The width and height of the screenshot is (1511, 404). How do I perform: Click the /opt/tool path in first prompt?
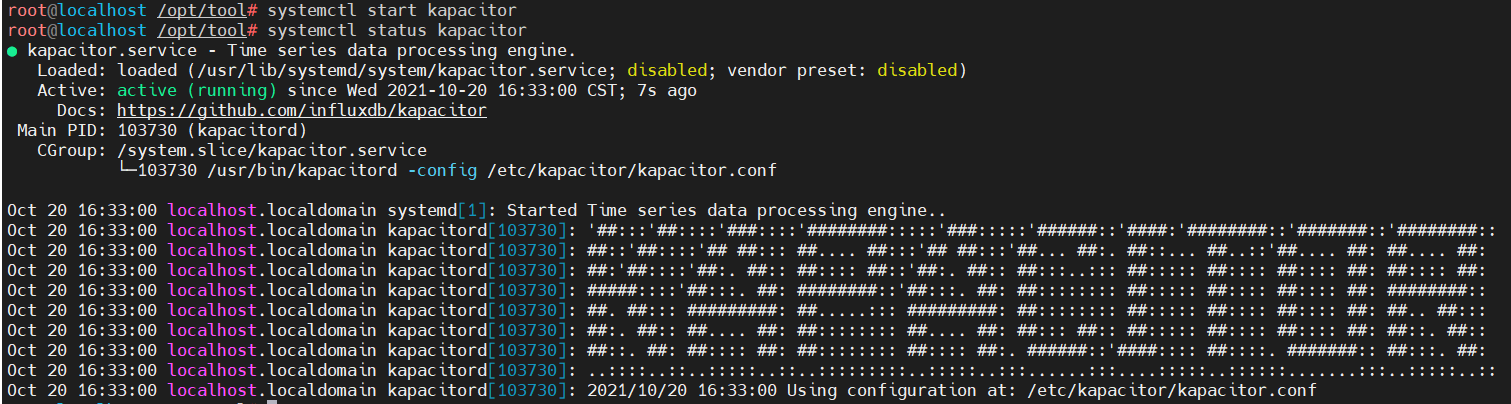tap(202, 10)
